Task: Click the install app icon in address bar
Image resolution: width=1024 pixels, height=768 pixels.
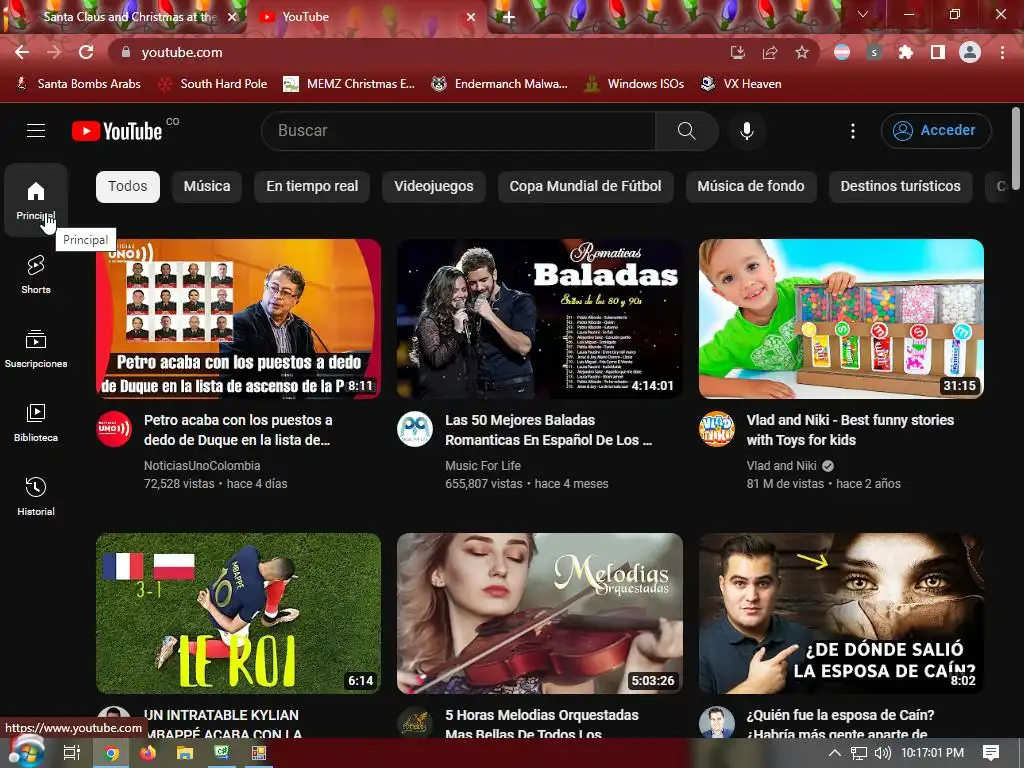Action: pyautogui.click(x=738, y=52)
